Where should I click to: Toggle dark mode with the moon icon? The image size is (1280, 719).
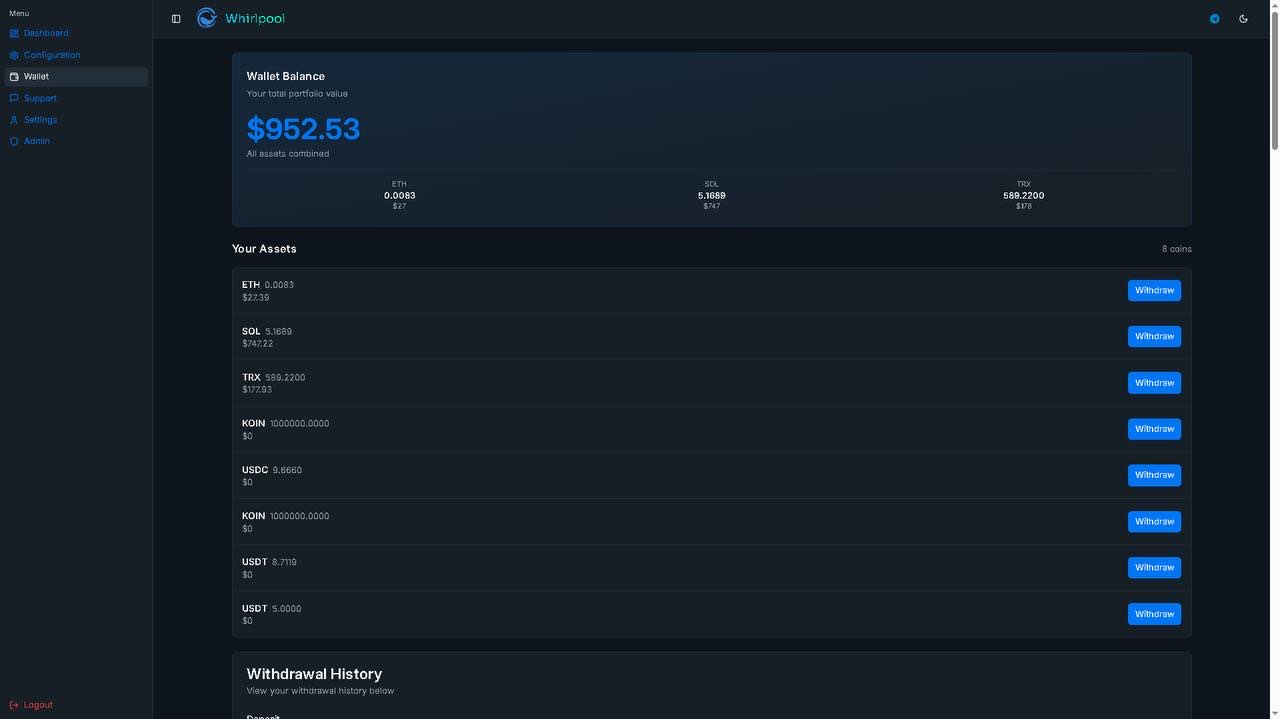pos(1243,19)
